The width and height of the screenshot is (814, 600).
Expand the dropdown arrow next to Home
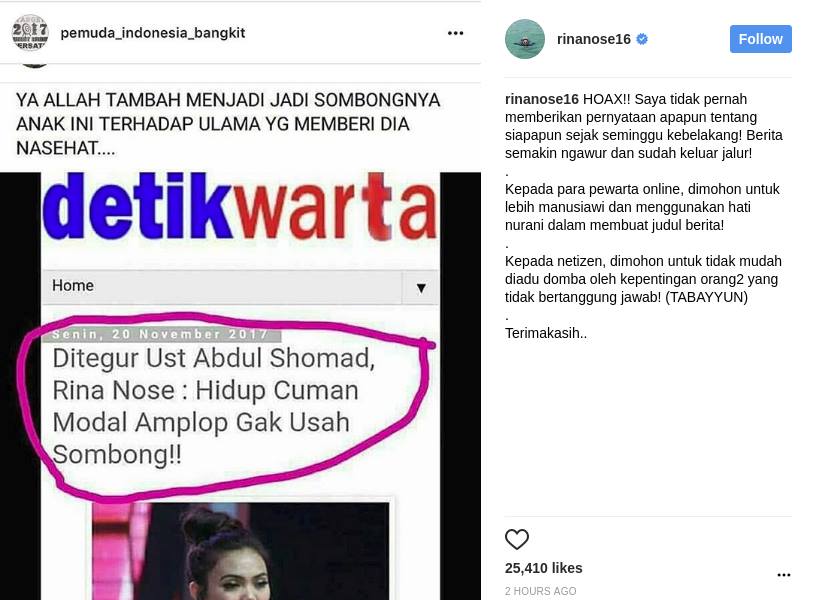421,287
